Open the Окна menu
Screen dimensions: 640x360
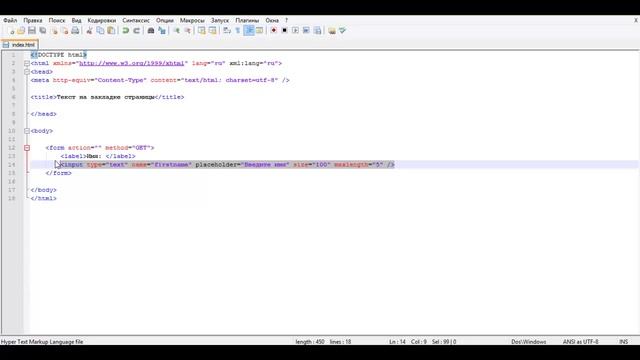tap(272, 20)
